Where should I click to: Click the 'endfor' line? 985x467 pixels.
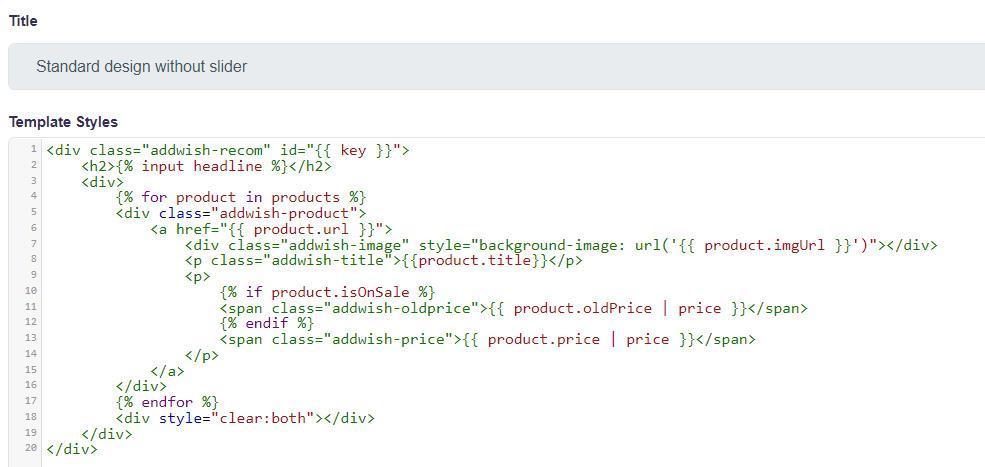(167, 402)
